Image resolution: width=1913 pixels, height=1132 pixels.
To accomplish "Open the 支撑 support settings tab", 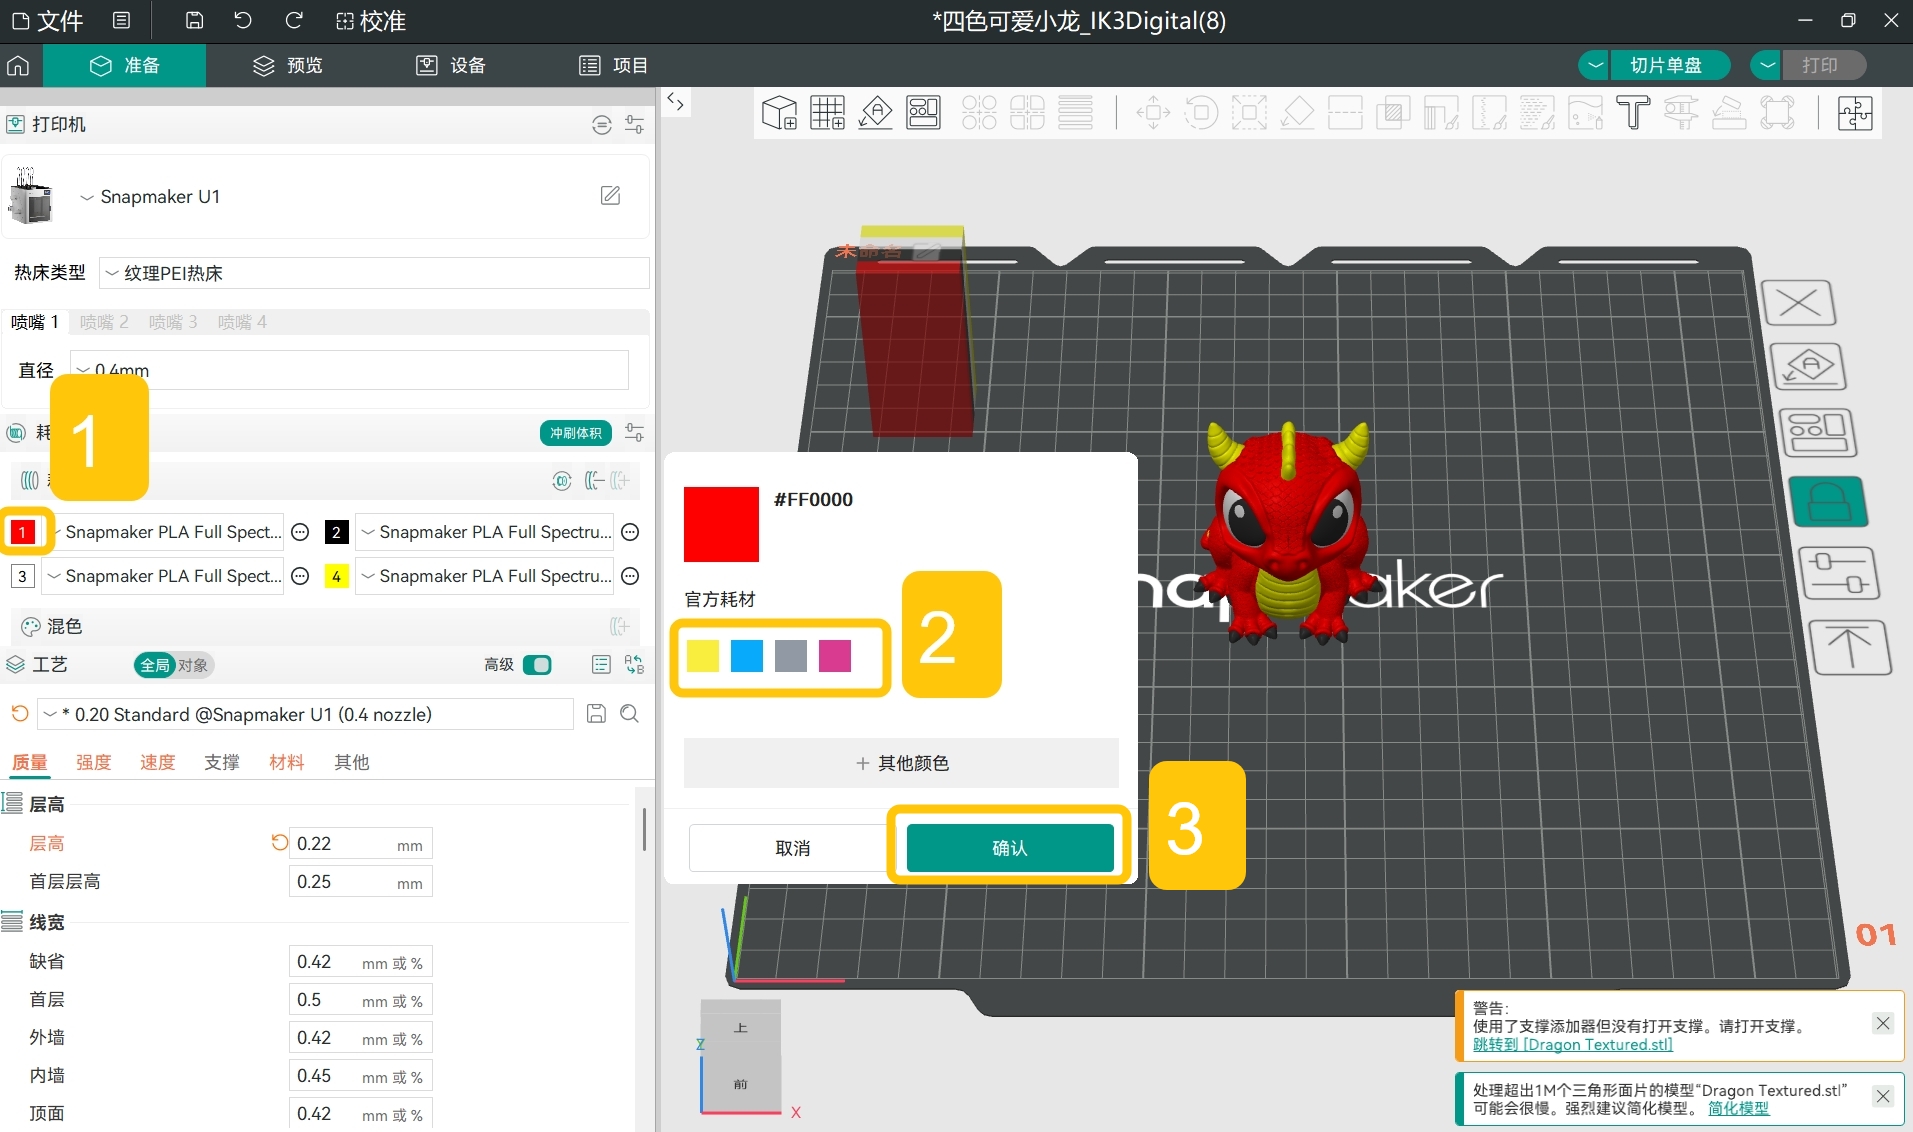I will (x=222, y=762).
